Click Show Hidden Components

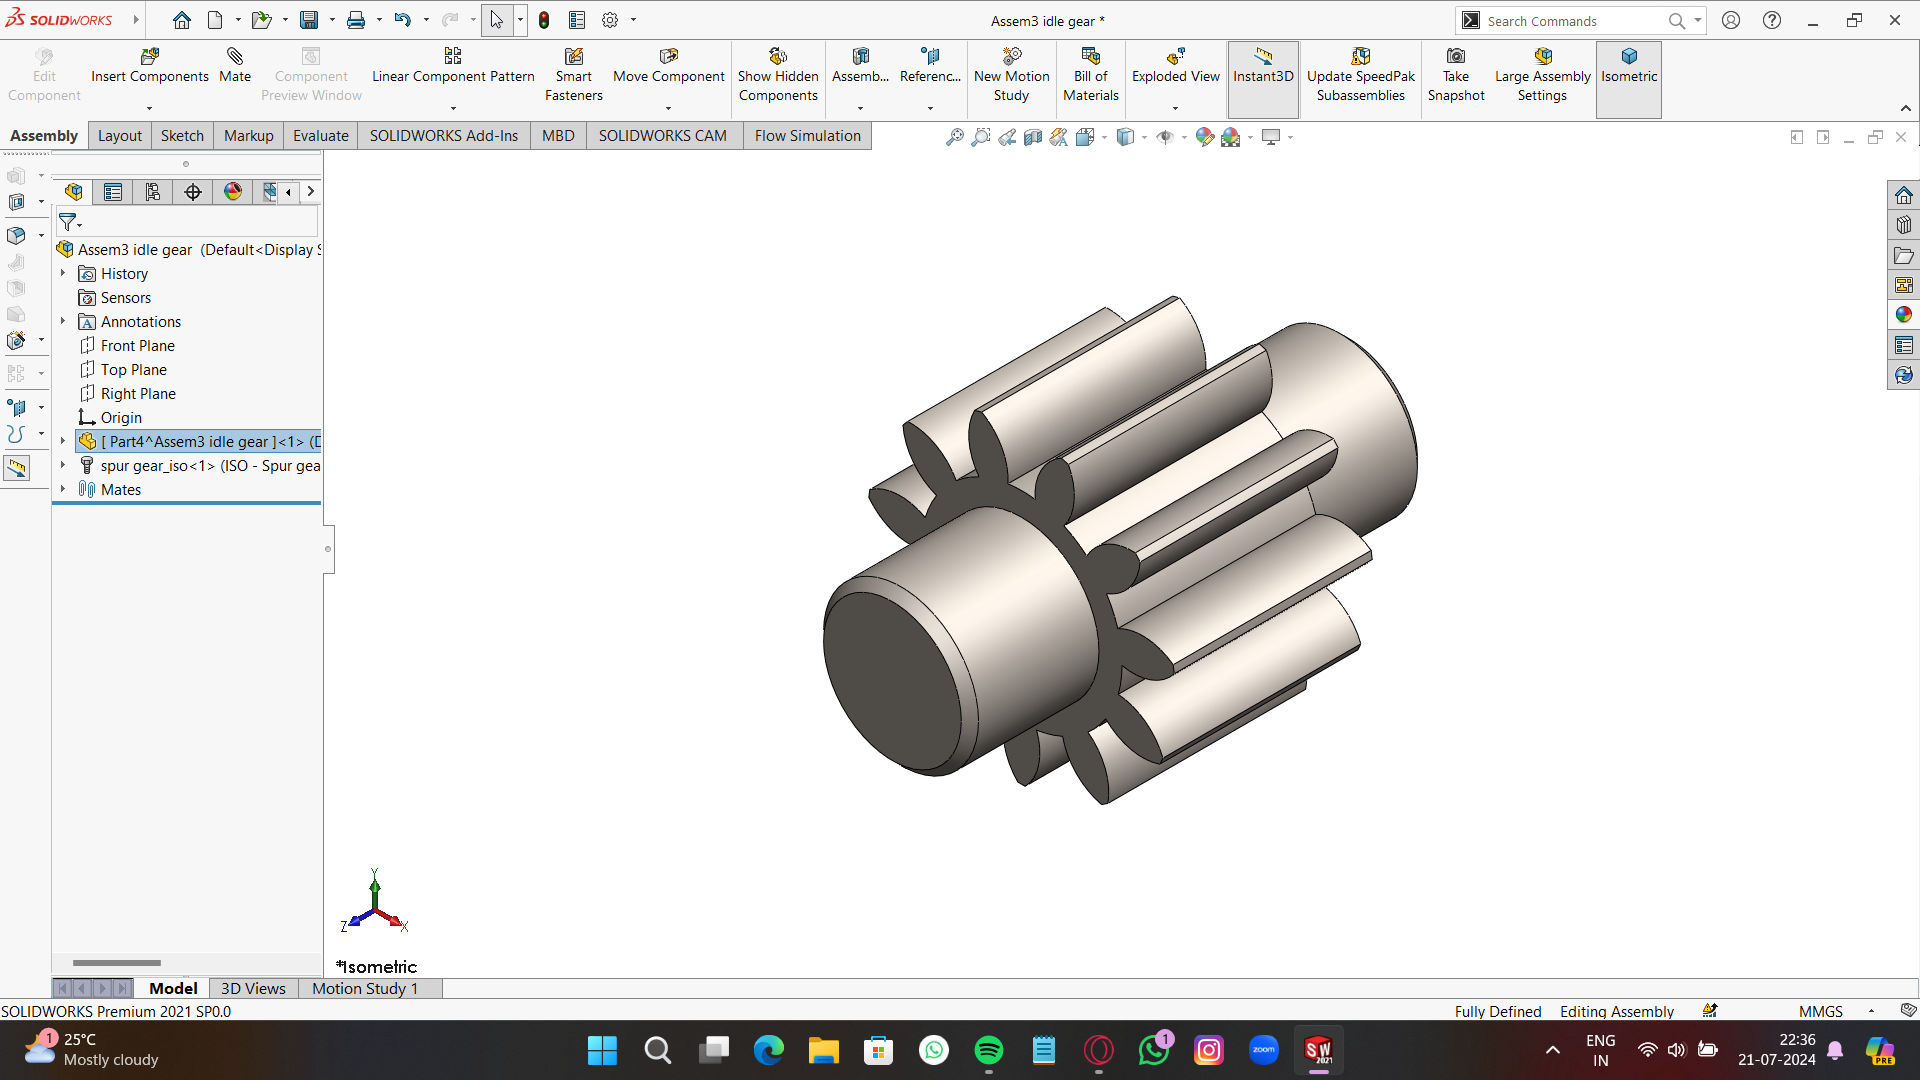point(778,75)
